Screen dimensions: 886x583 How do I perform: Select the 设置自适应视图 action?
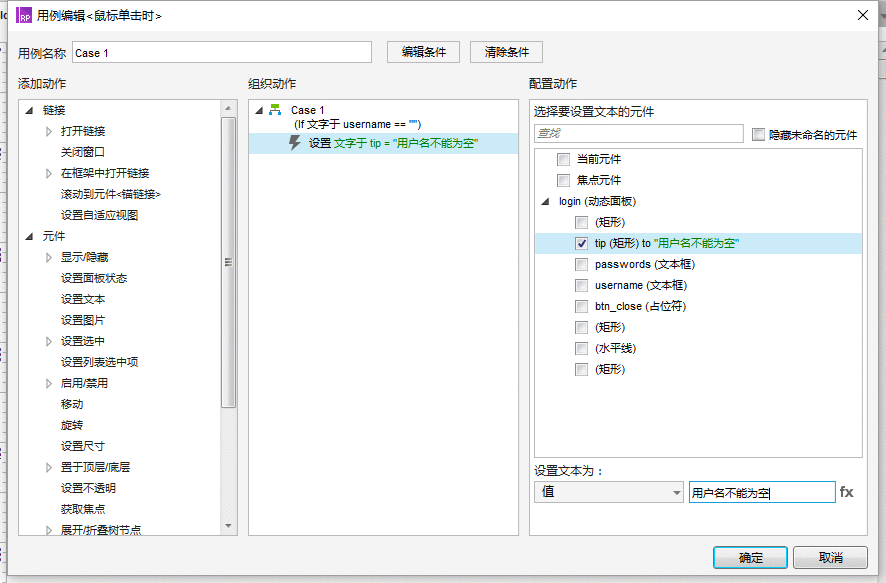click(99, 215)
